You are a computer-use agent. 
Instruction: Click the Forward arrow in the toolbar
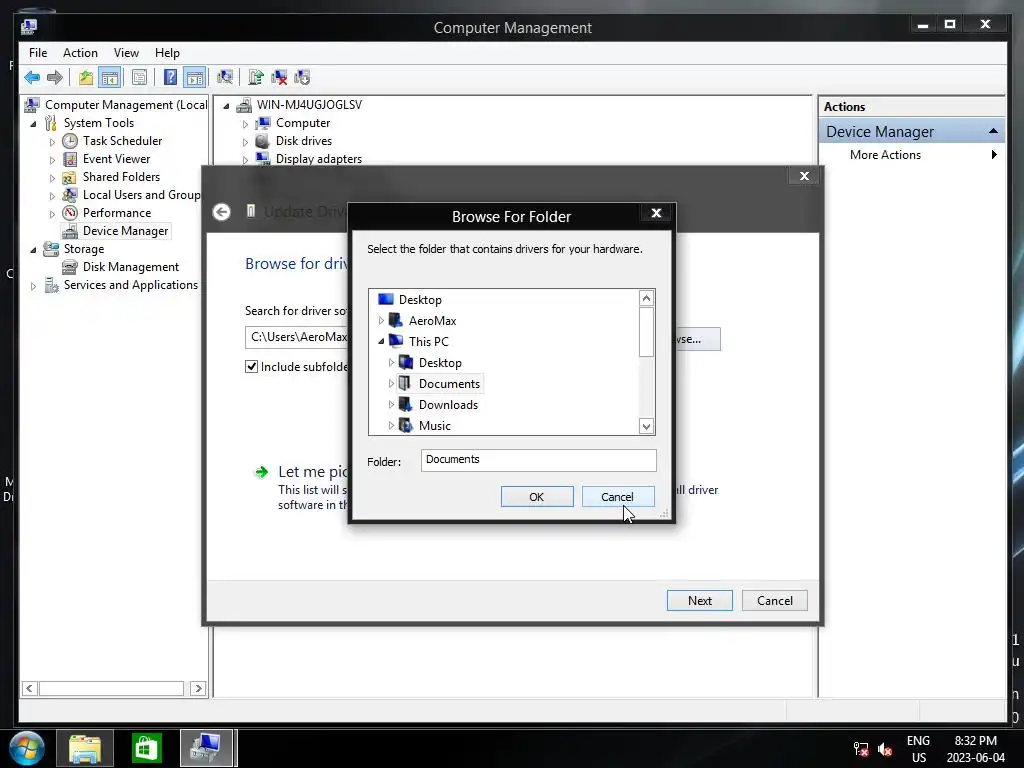tap(55, 78)
